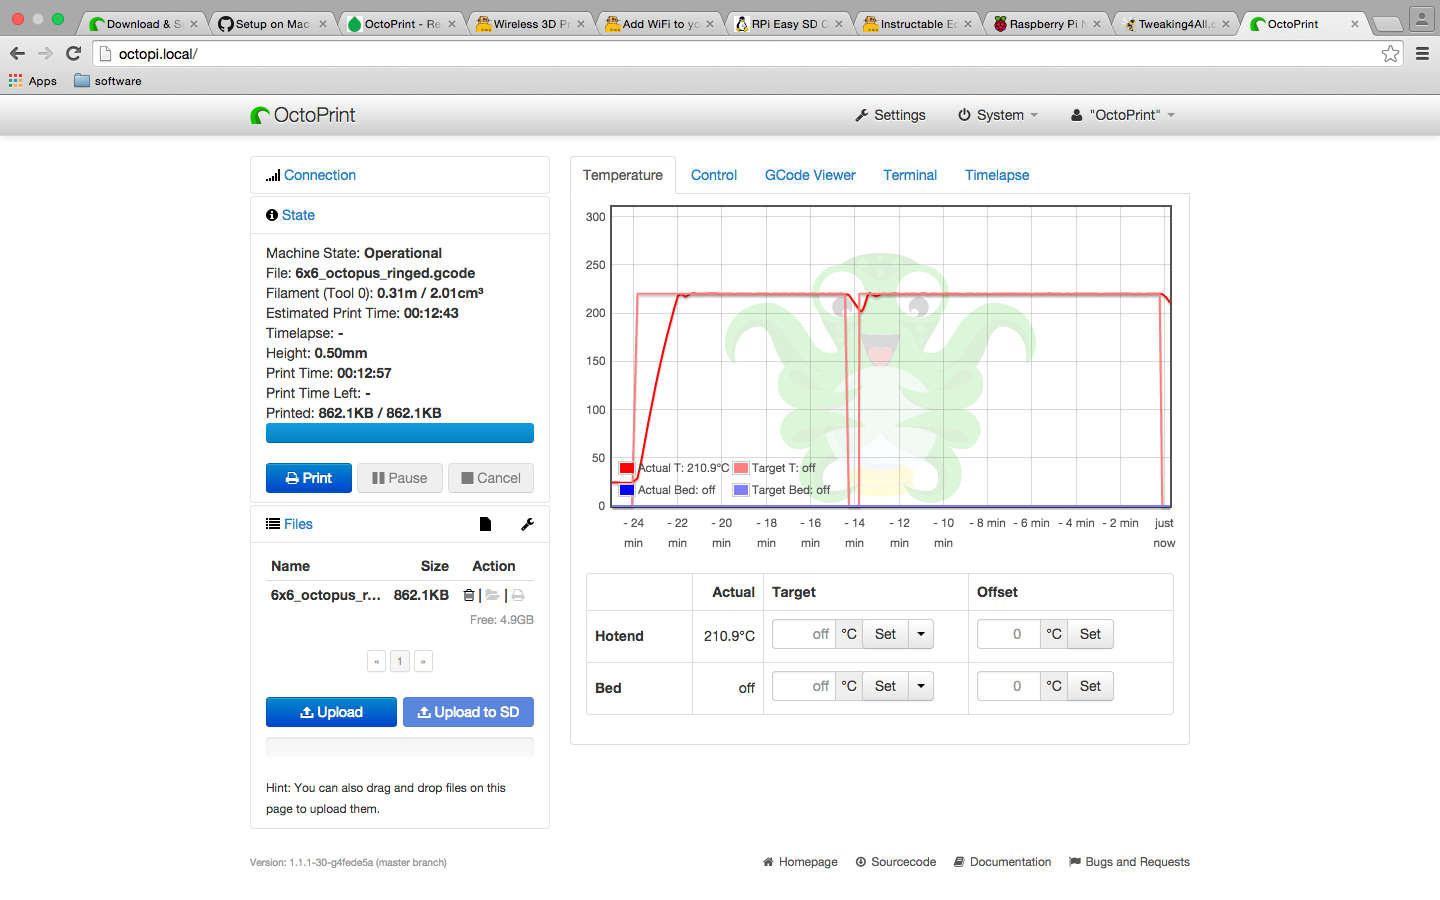Switch to Raspberry Pi browser tab
The image size is (1440, 900).
(1048, 24)
